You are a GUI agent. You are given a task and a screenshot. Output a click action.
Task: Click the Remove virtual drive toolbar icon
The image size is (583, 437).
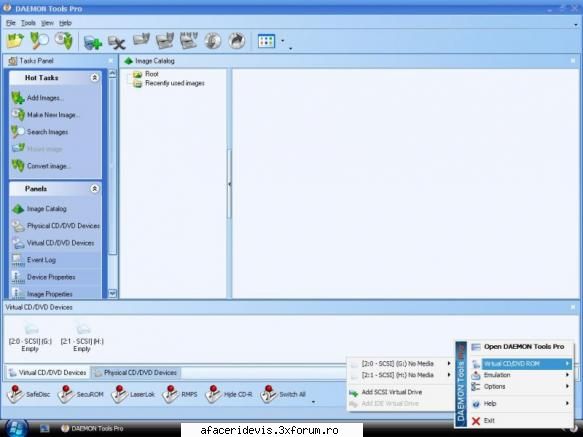coord(116,42)
